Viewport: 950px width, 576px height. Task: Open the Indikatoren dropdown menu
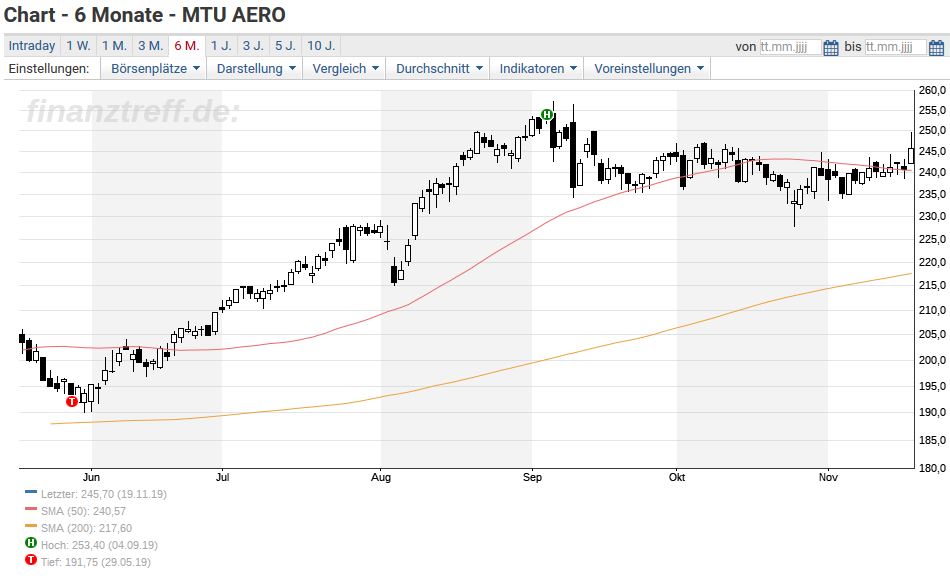[x=537, y=68]
